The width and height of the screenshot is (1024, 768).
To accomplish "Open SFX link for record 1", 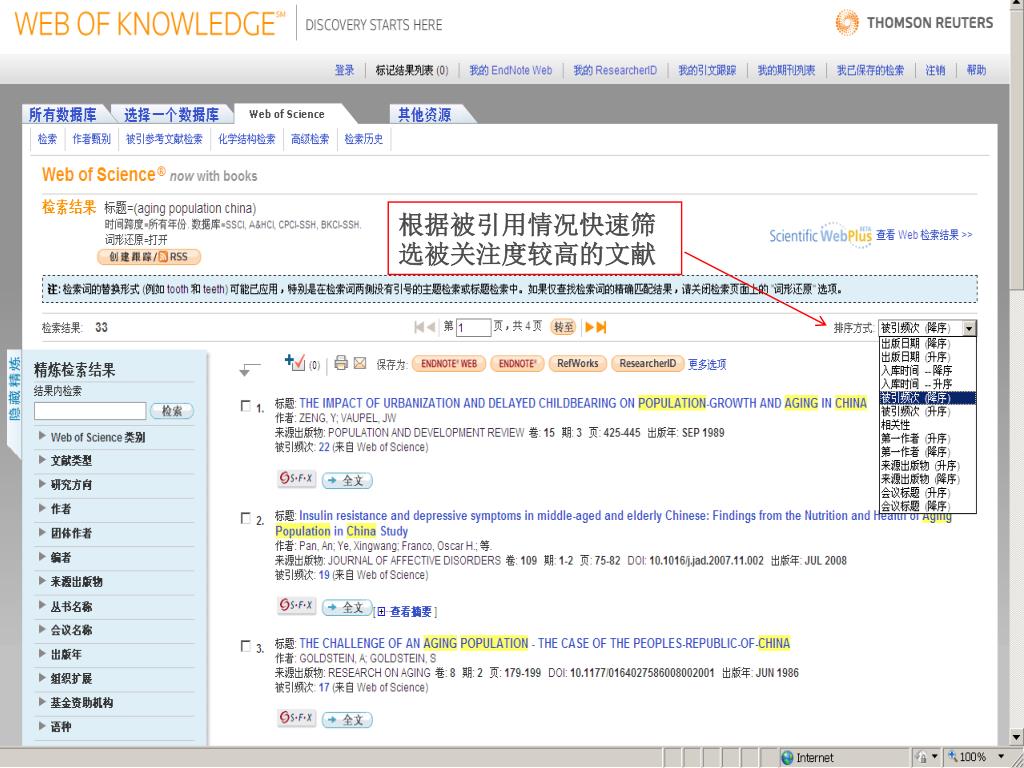I will pos(296,479).
